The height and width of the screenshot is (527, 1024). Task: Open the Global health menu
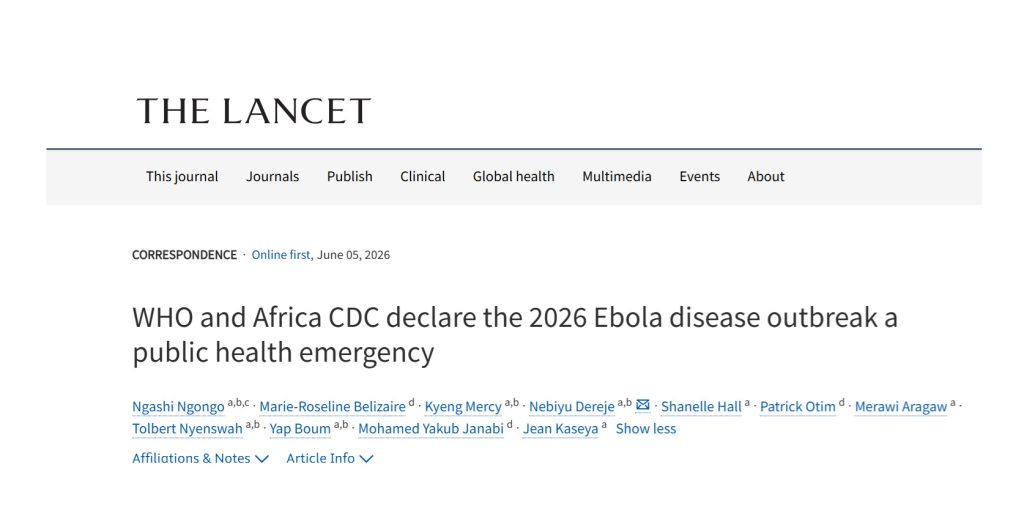click(x=513, y=176)
